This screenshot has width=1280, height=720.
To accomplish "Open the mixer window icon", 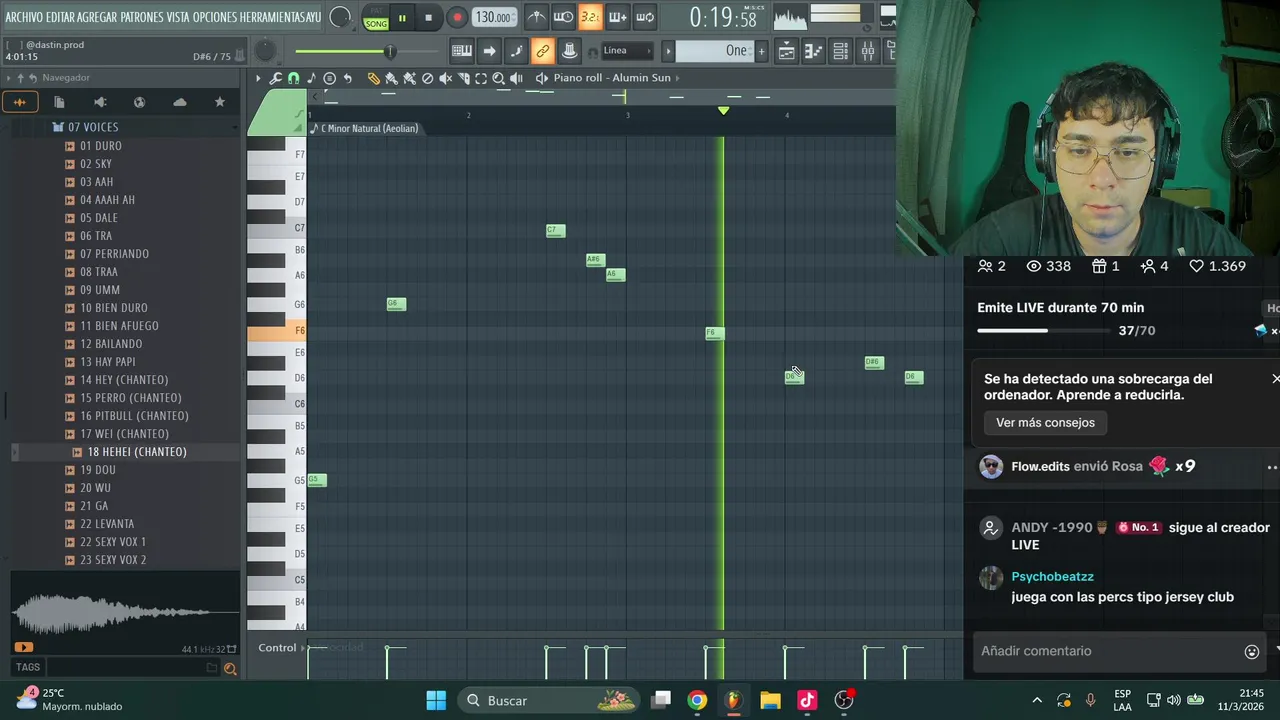I will (x=867, y=51).
